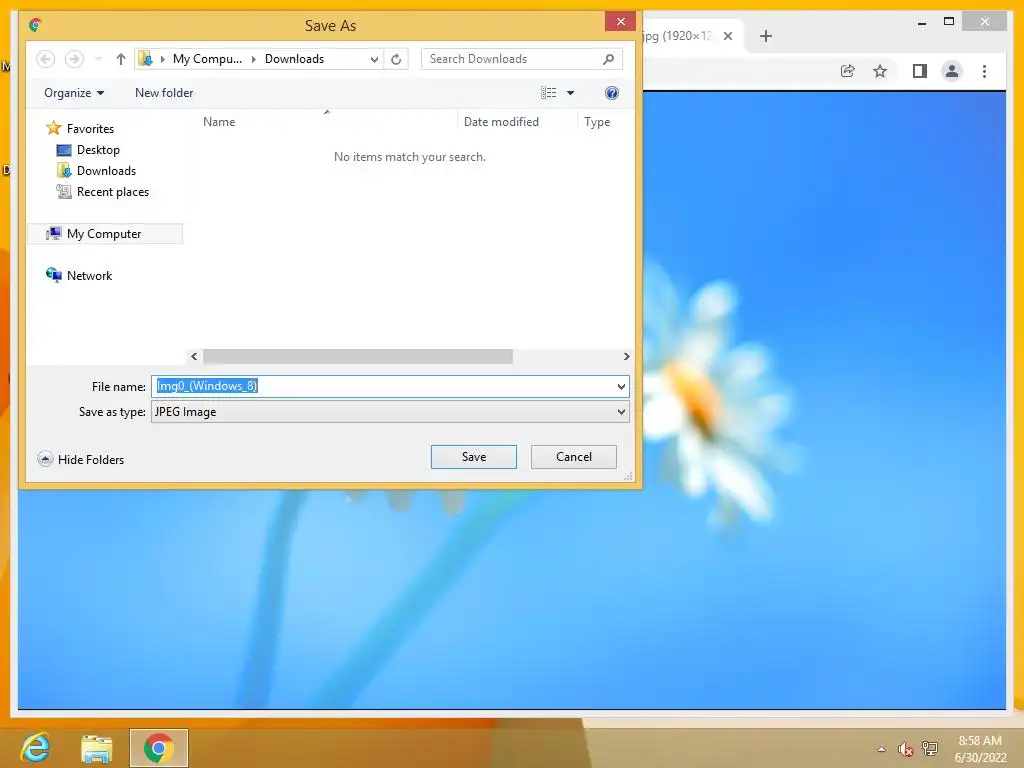This screenshot has width=1024, height=768.
Task: Open Chrome three-dot menu
Action: [x=984, y=71]
